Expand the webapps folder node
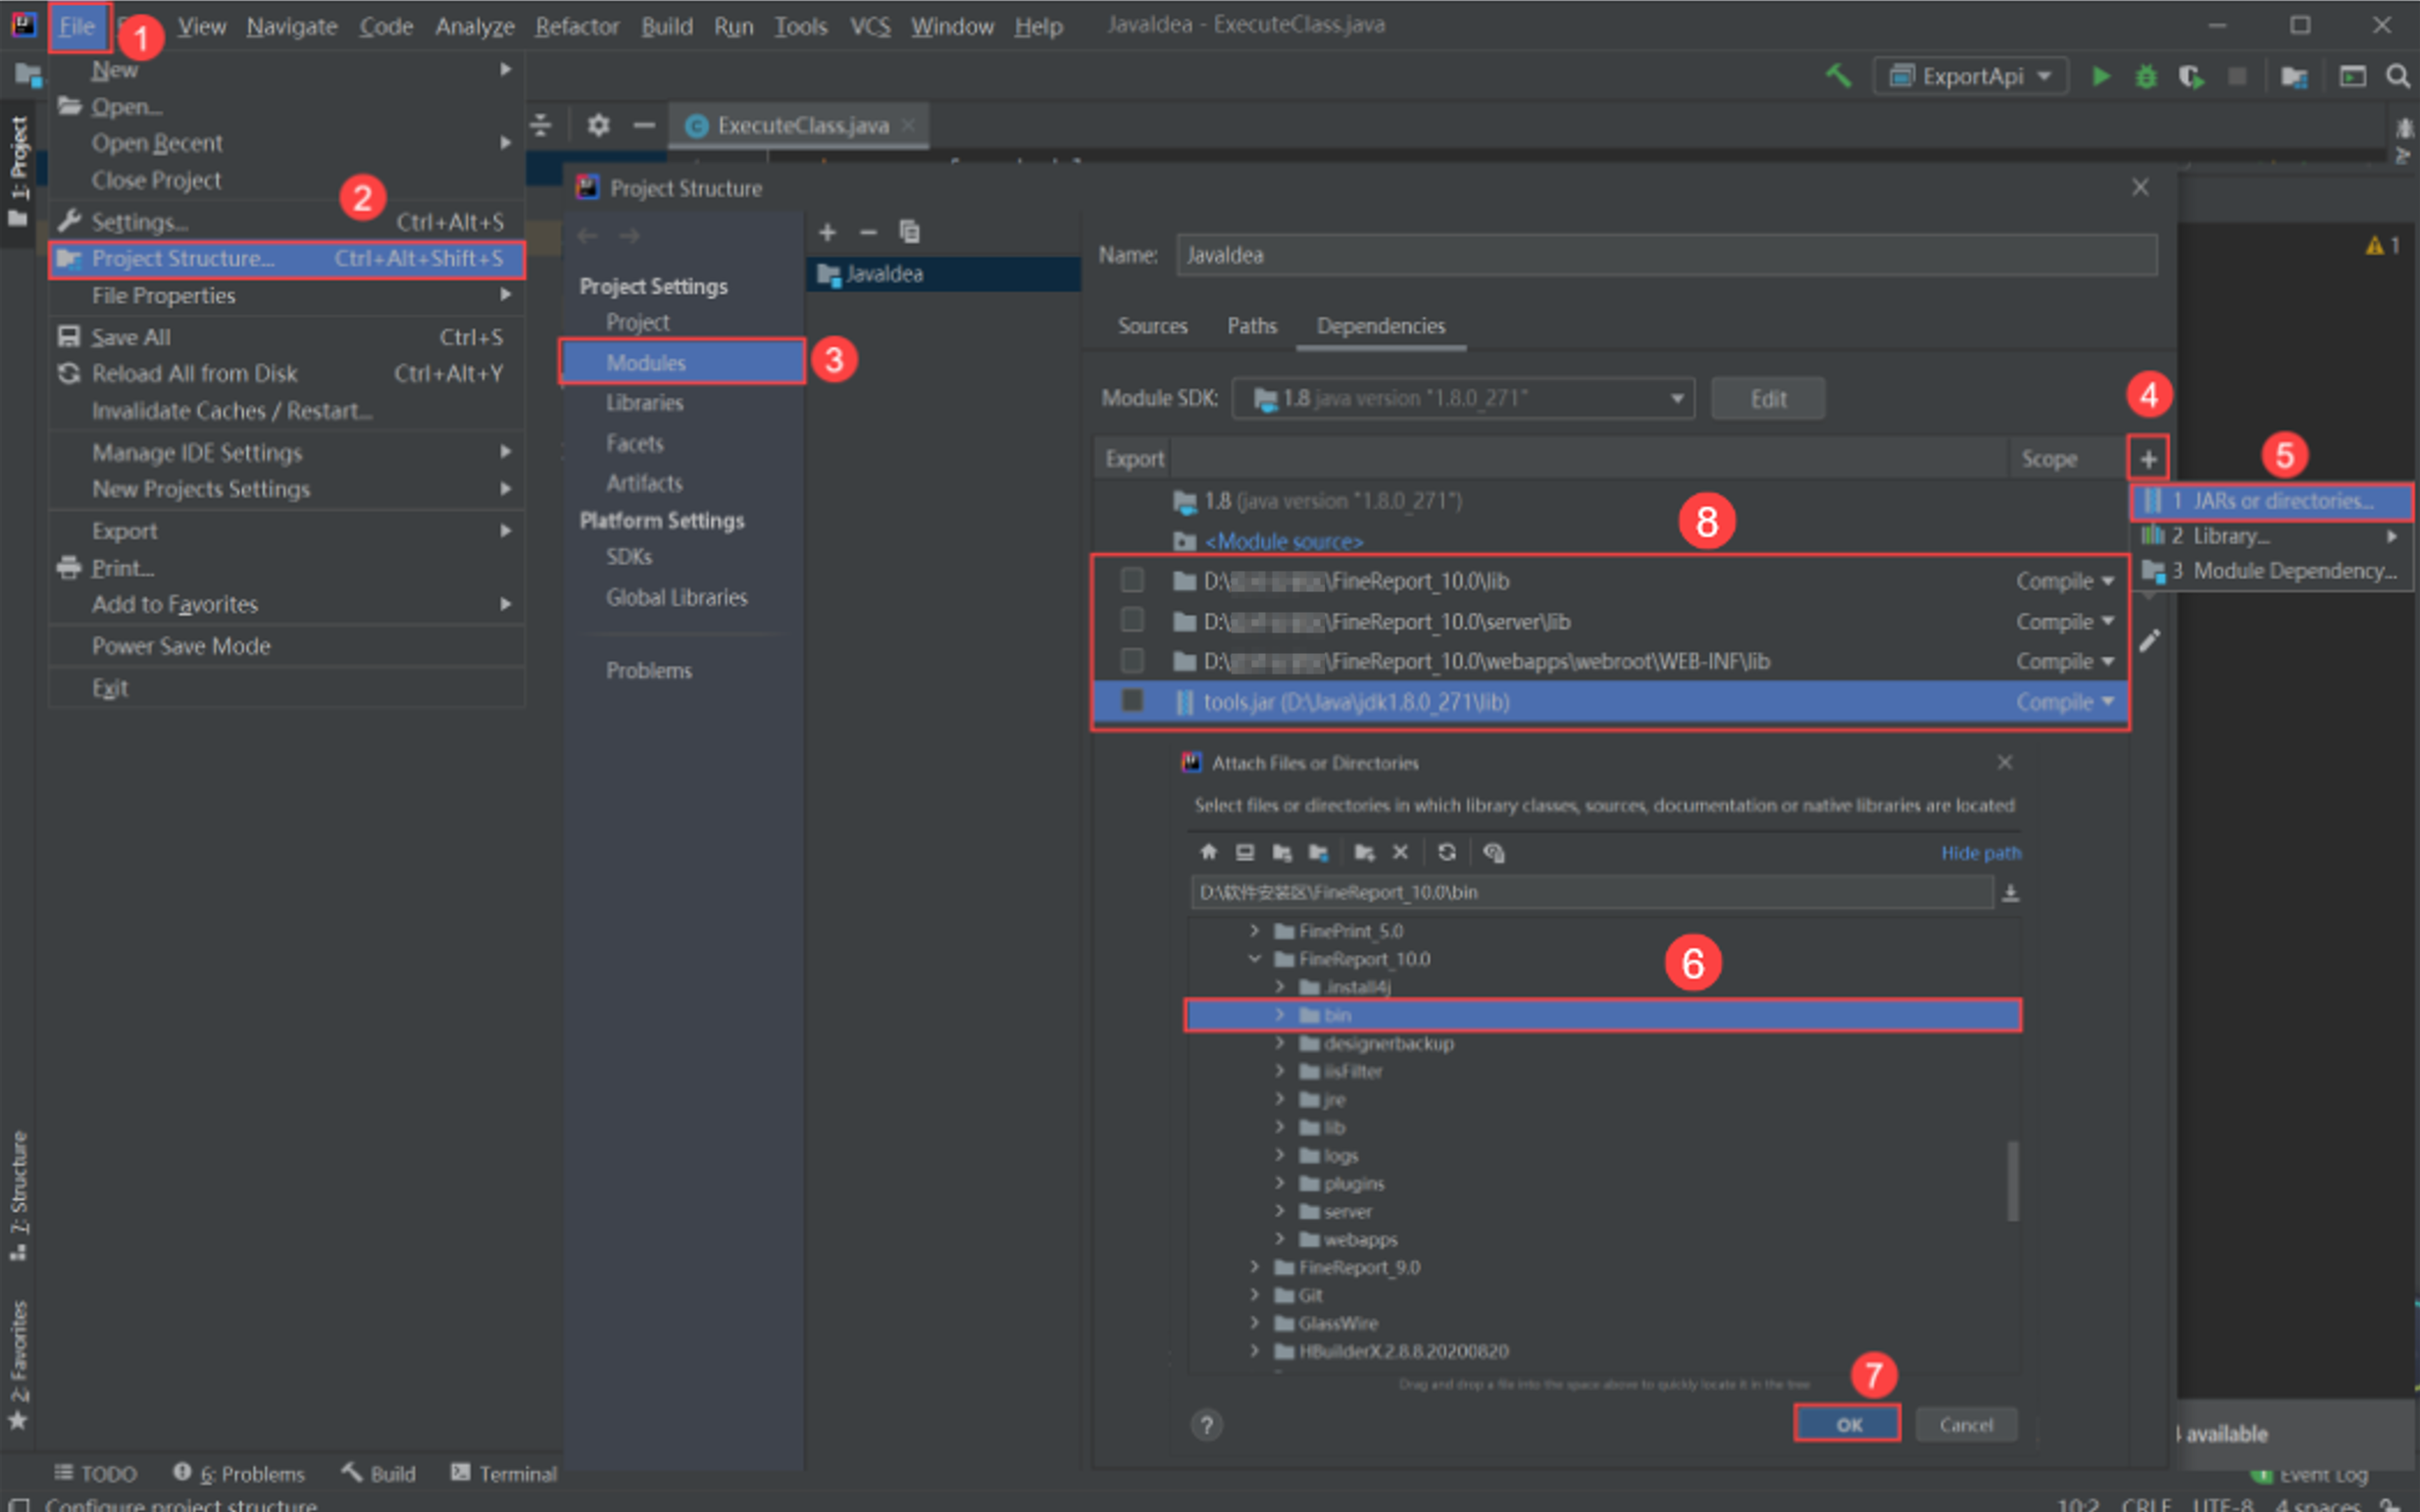The width and height of the screenshot is (2420, 1512). tap(1280, 1238)
